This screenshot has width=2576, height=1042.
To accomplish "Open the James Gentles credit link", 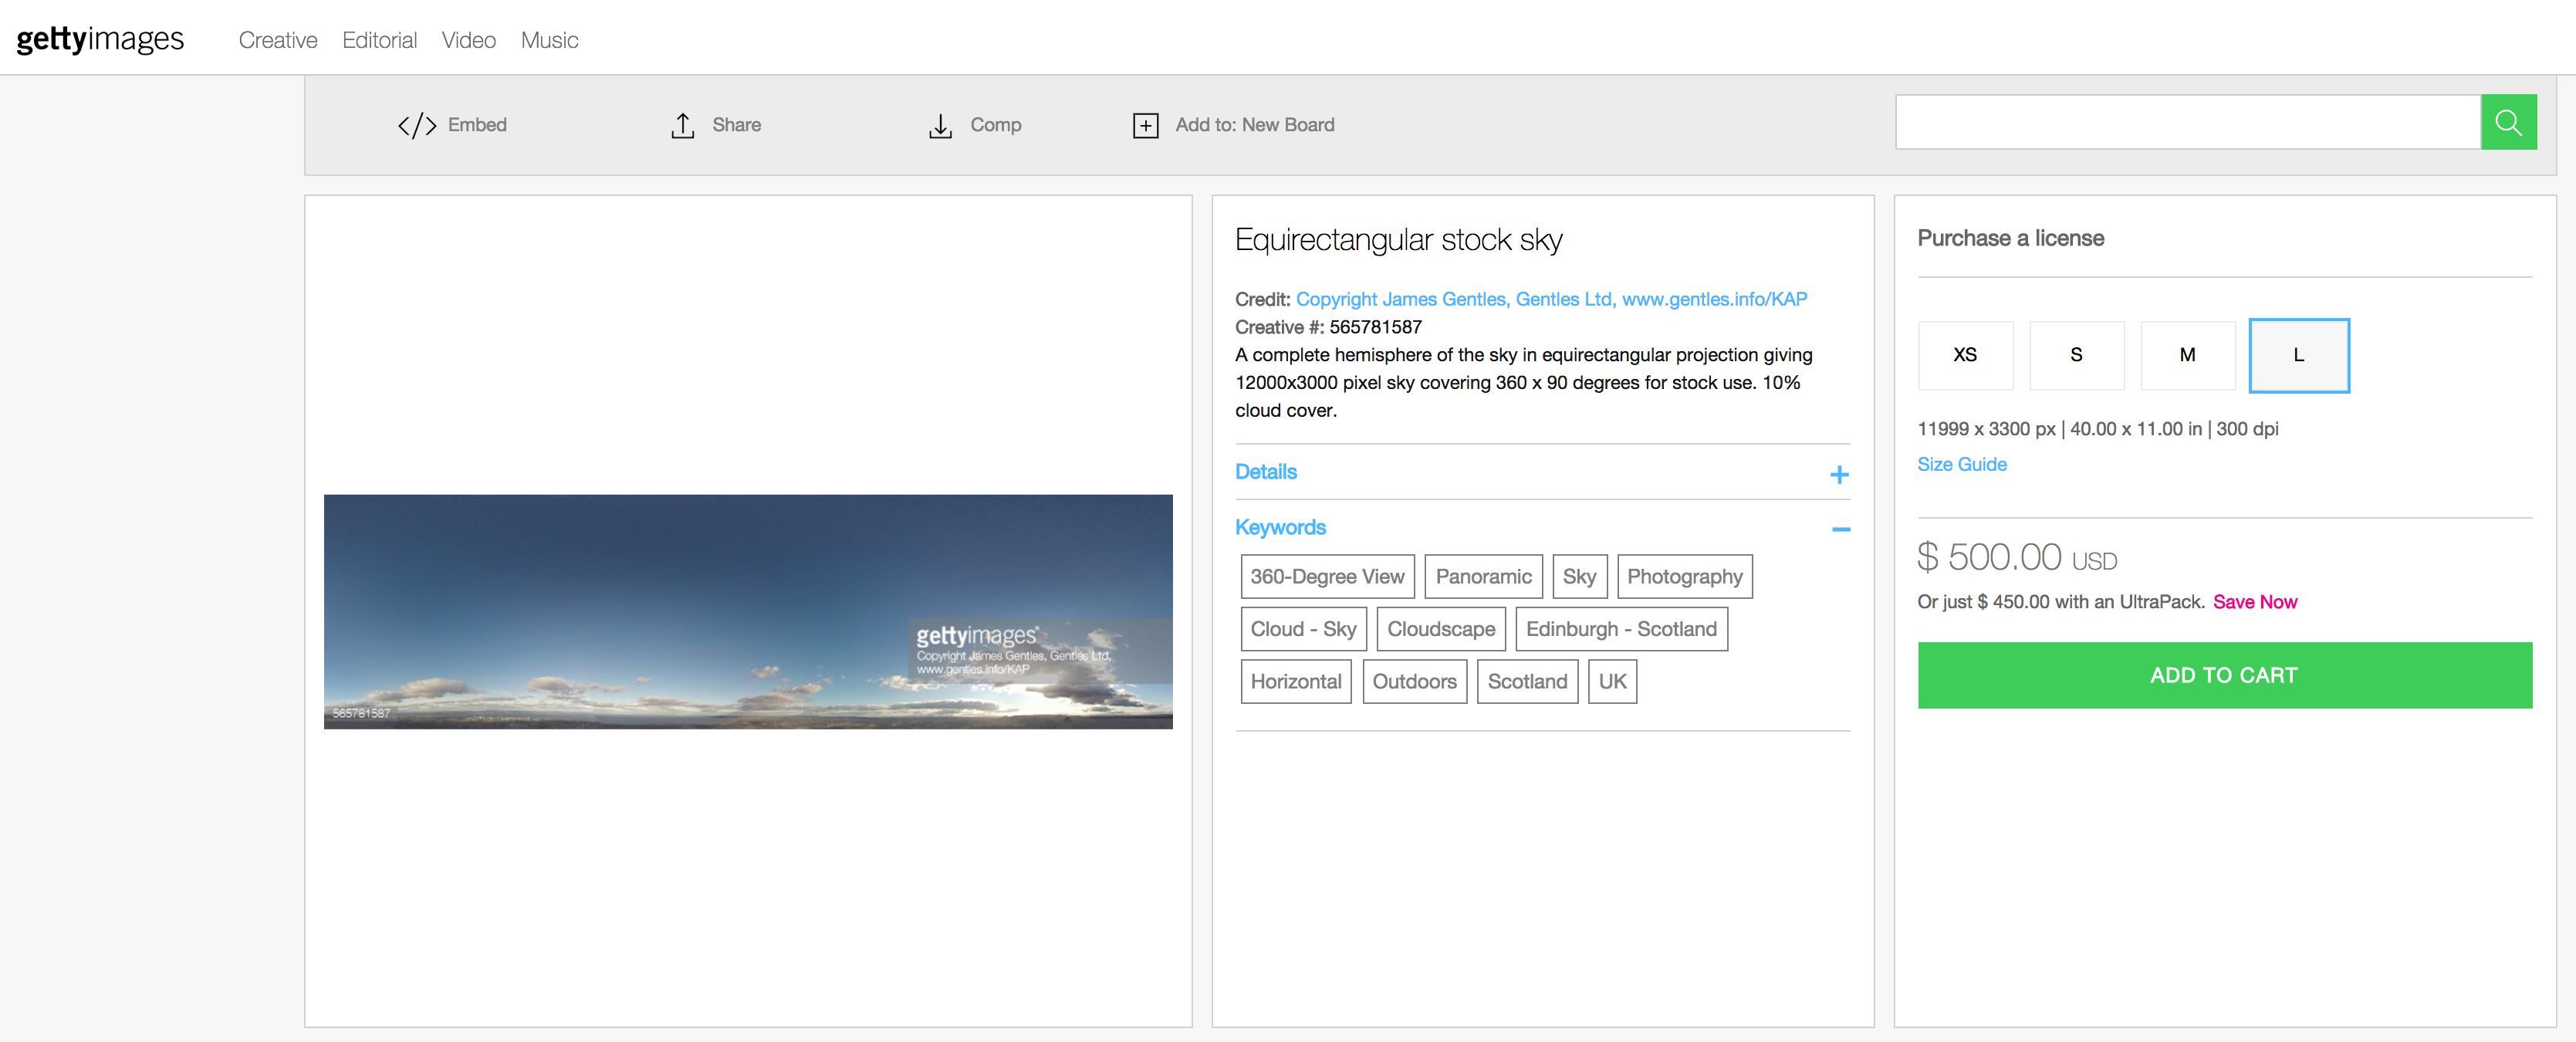I will pos(1551,299).
